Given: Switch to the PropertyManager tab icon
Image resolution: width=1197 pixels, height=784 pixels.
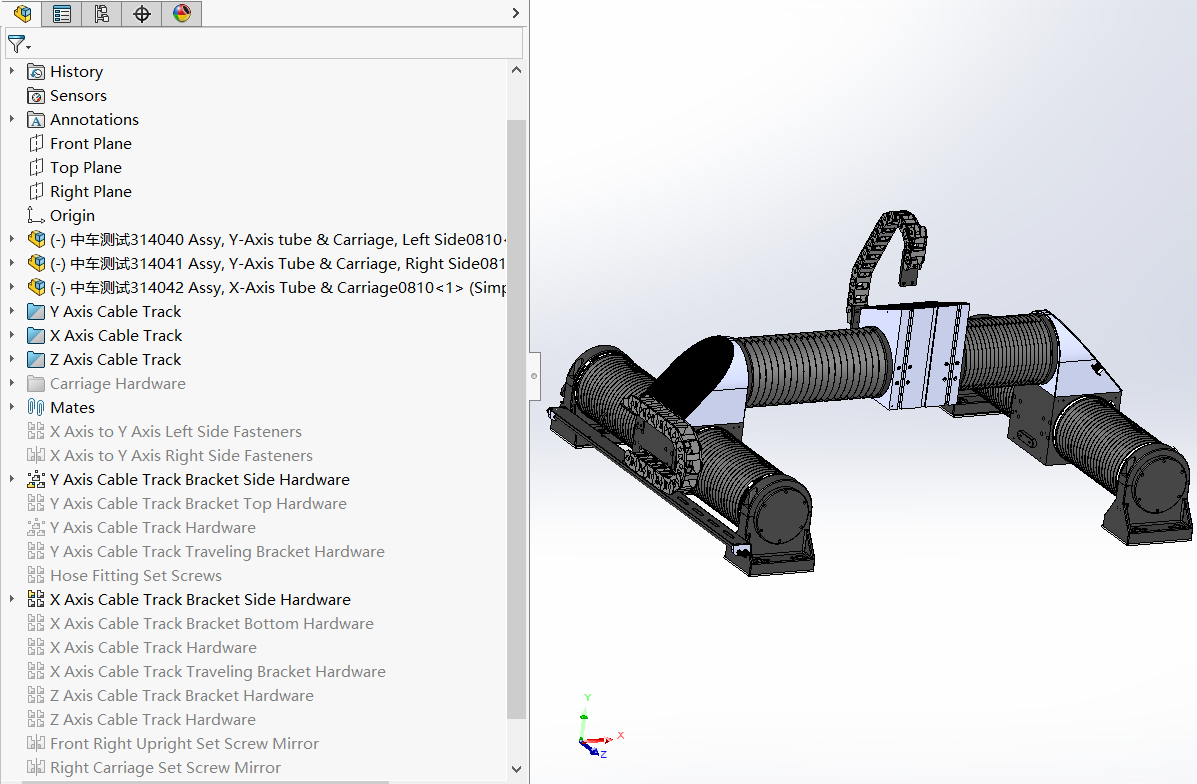Looking at the screenshot, I should tap(62, 13).
